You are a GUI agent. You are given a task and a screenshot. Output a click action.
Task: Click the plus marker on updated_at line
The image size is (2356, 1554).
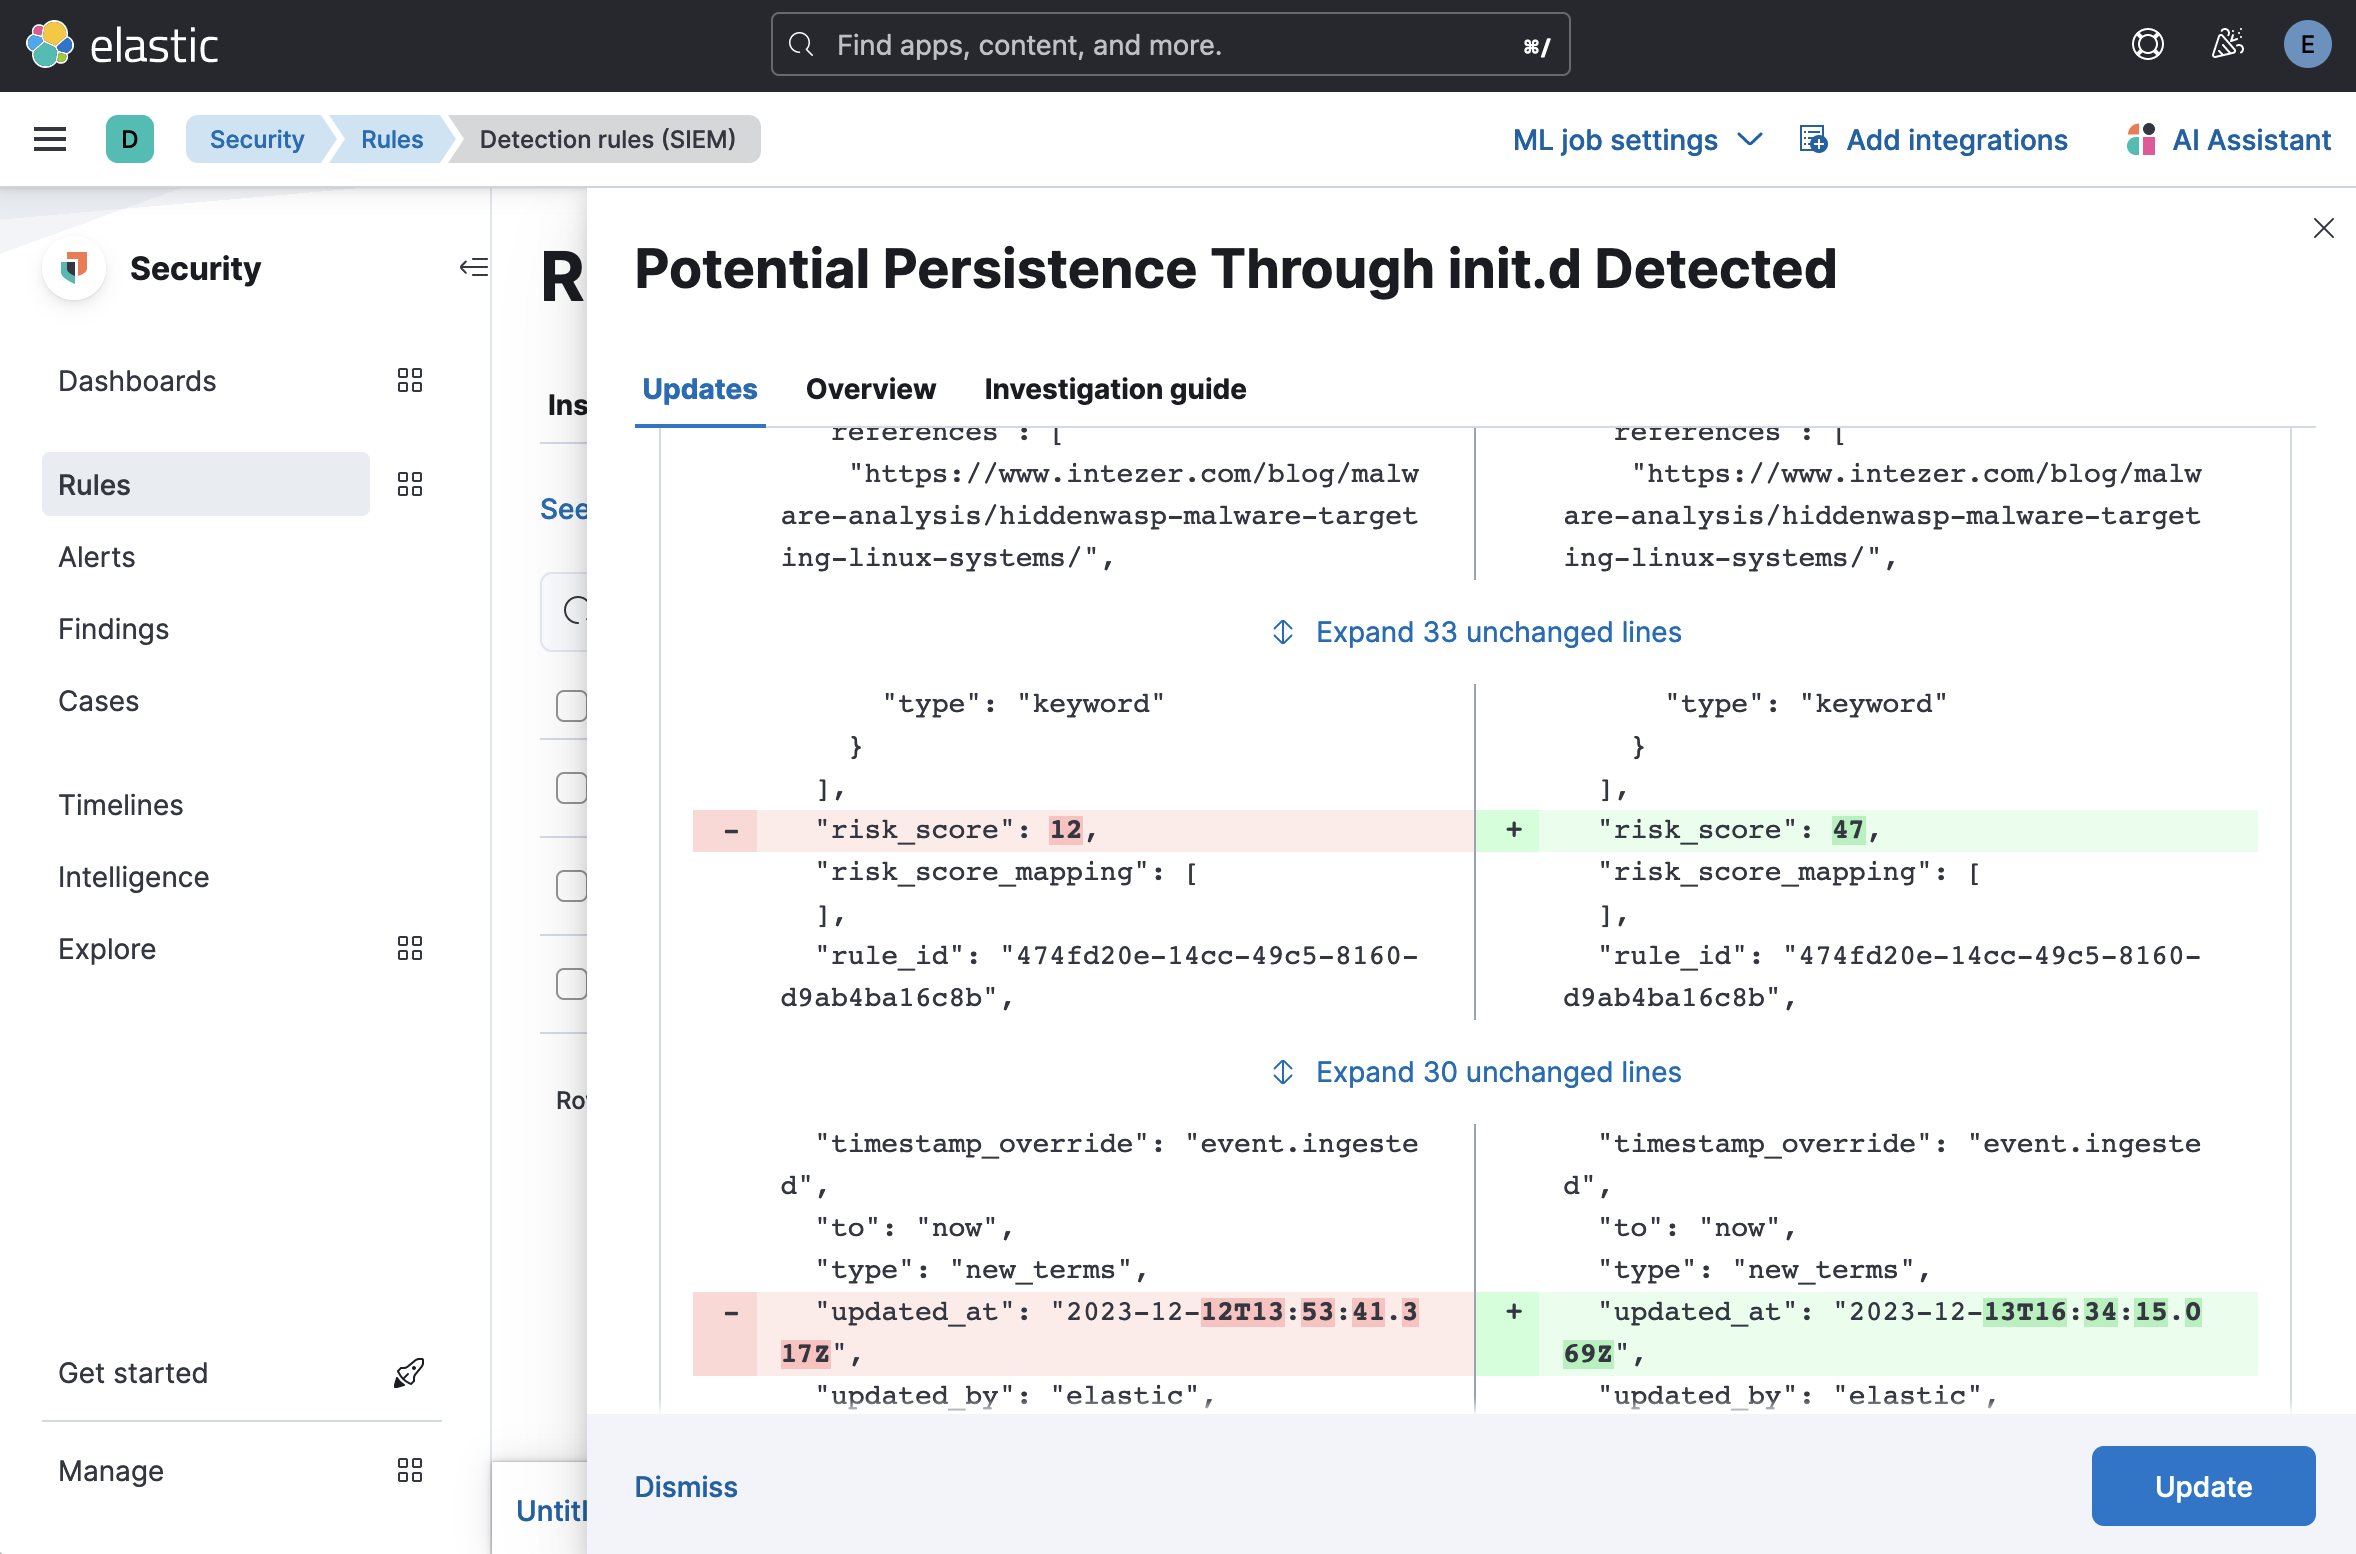click(1514, 1312)
